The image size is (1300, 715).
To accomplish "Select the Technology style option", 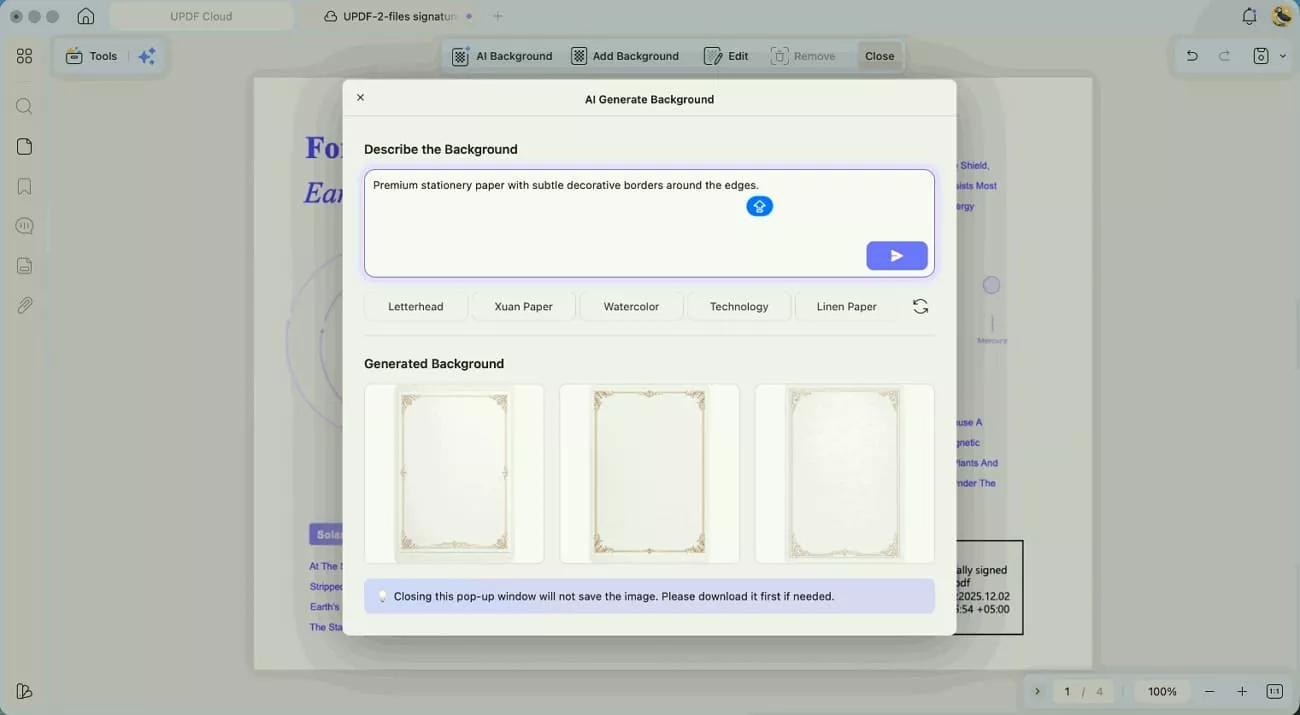I will point(738,306).
